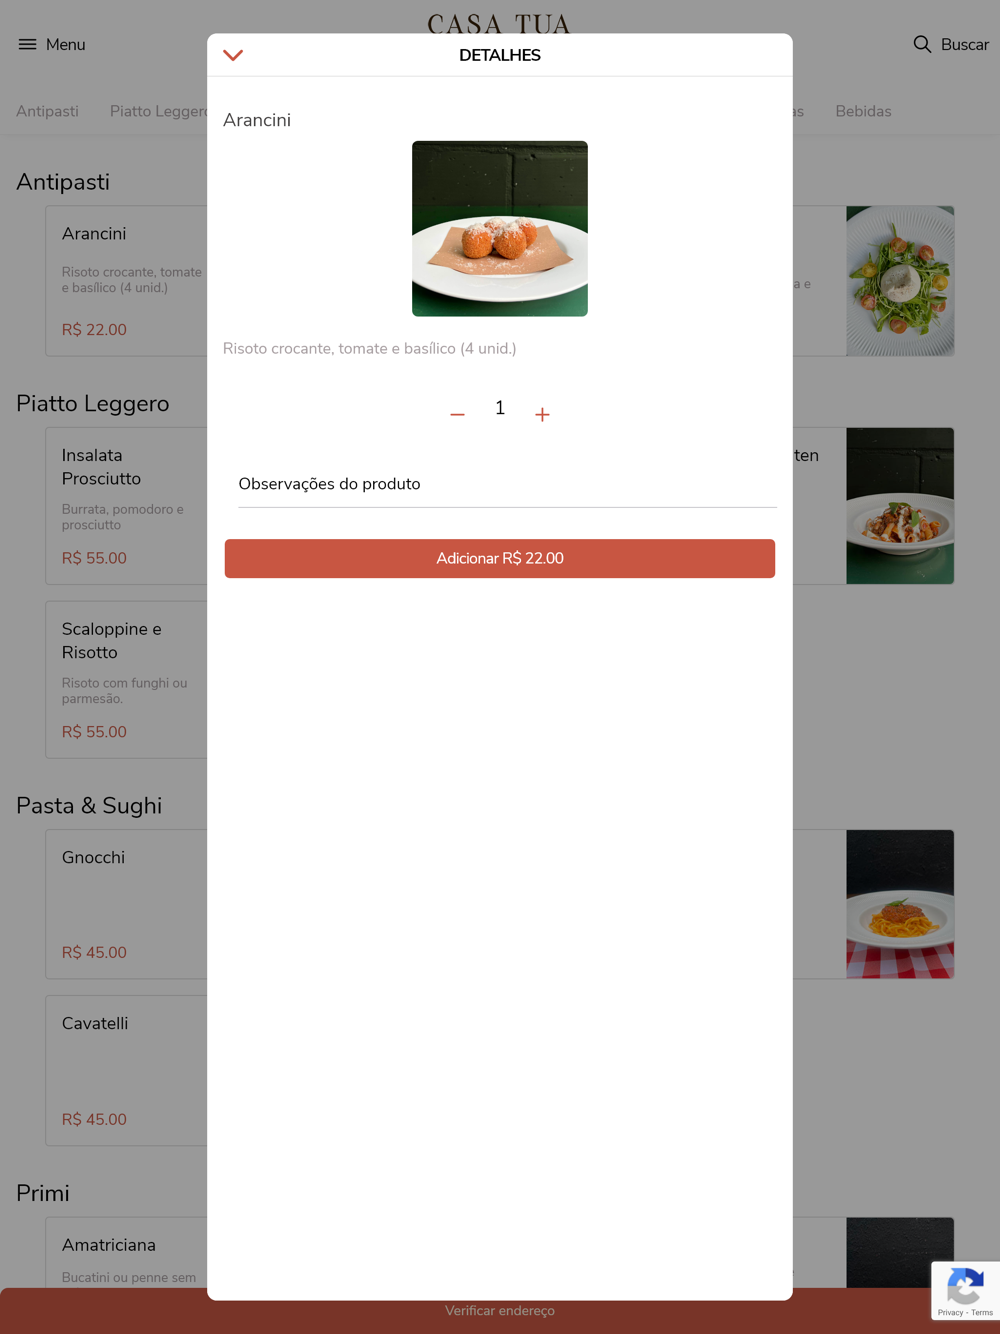The height and width of the screenshot is (1334, 1000).
Task: Select the Cavatelli menu card
Action: pos(127,1070)
